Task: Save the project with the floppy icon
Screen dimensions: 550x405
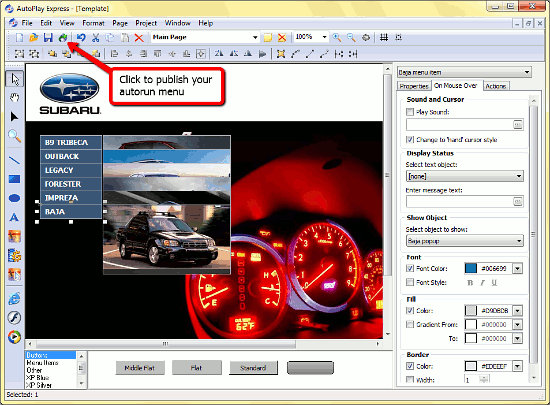Action: pos(48,38)
